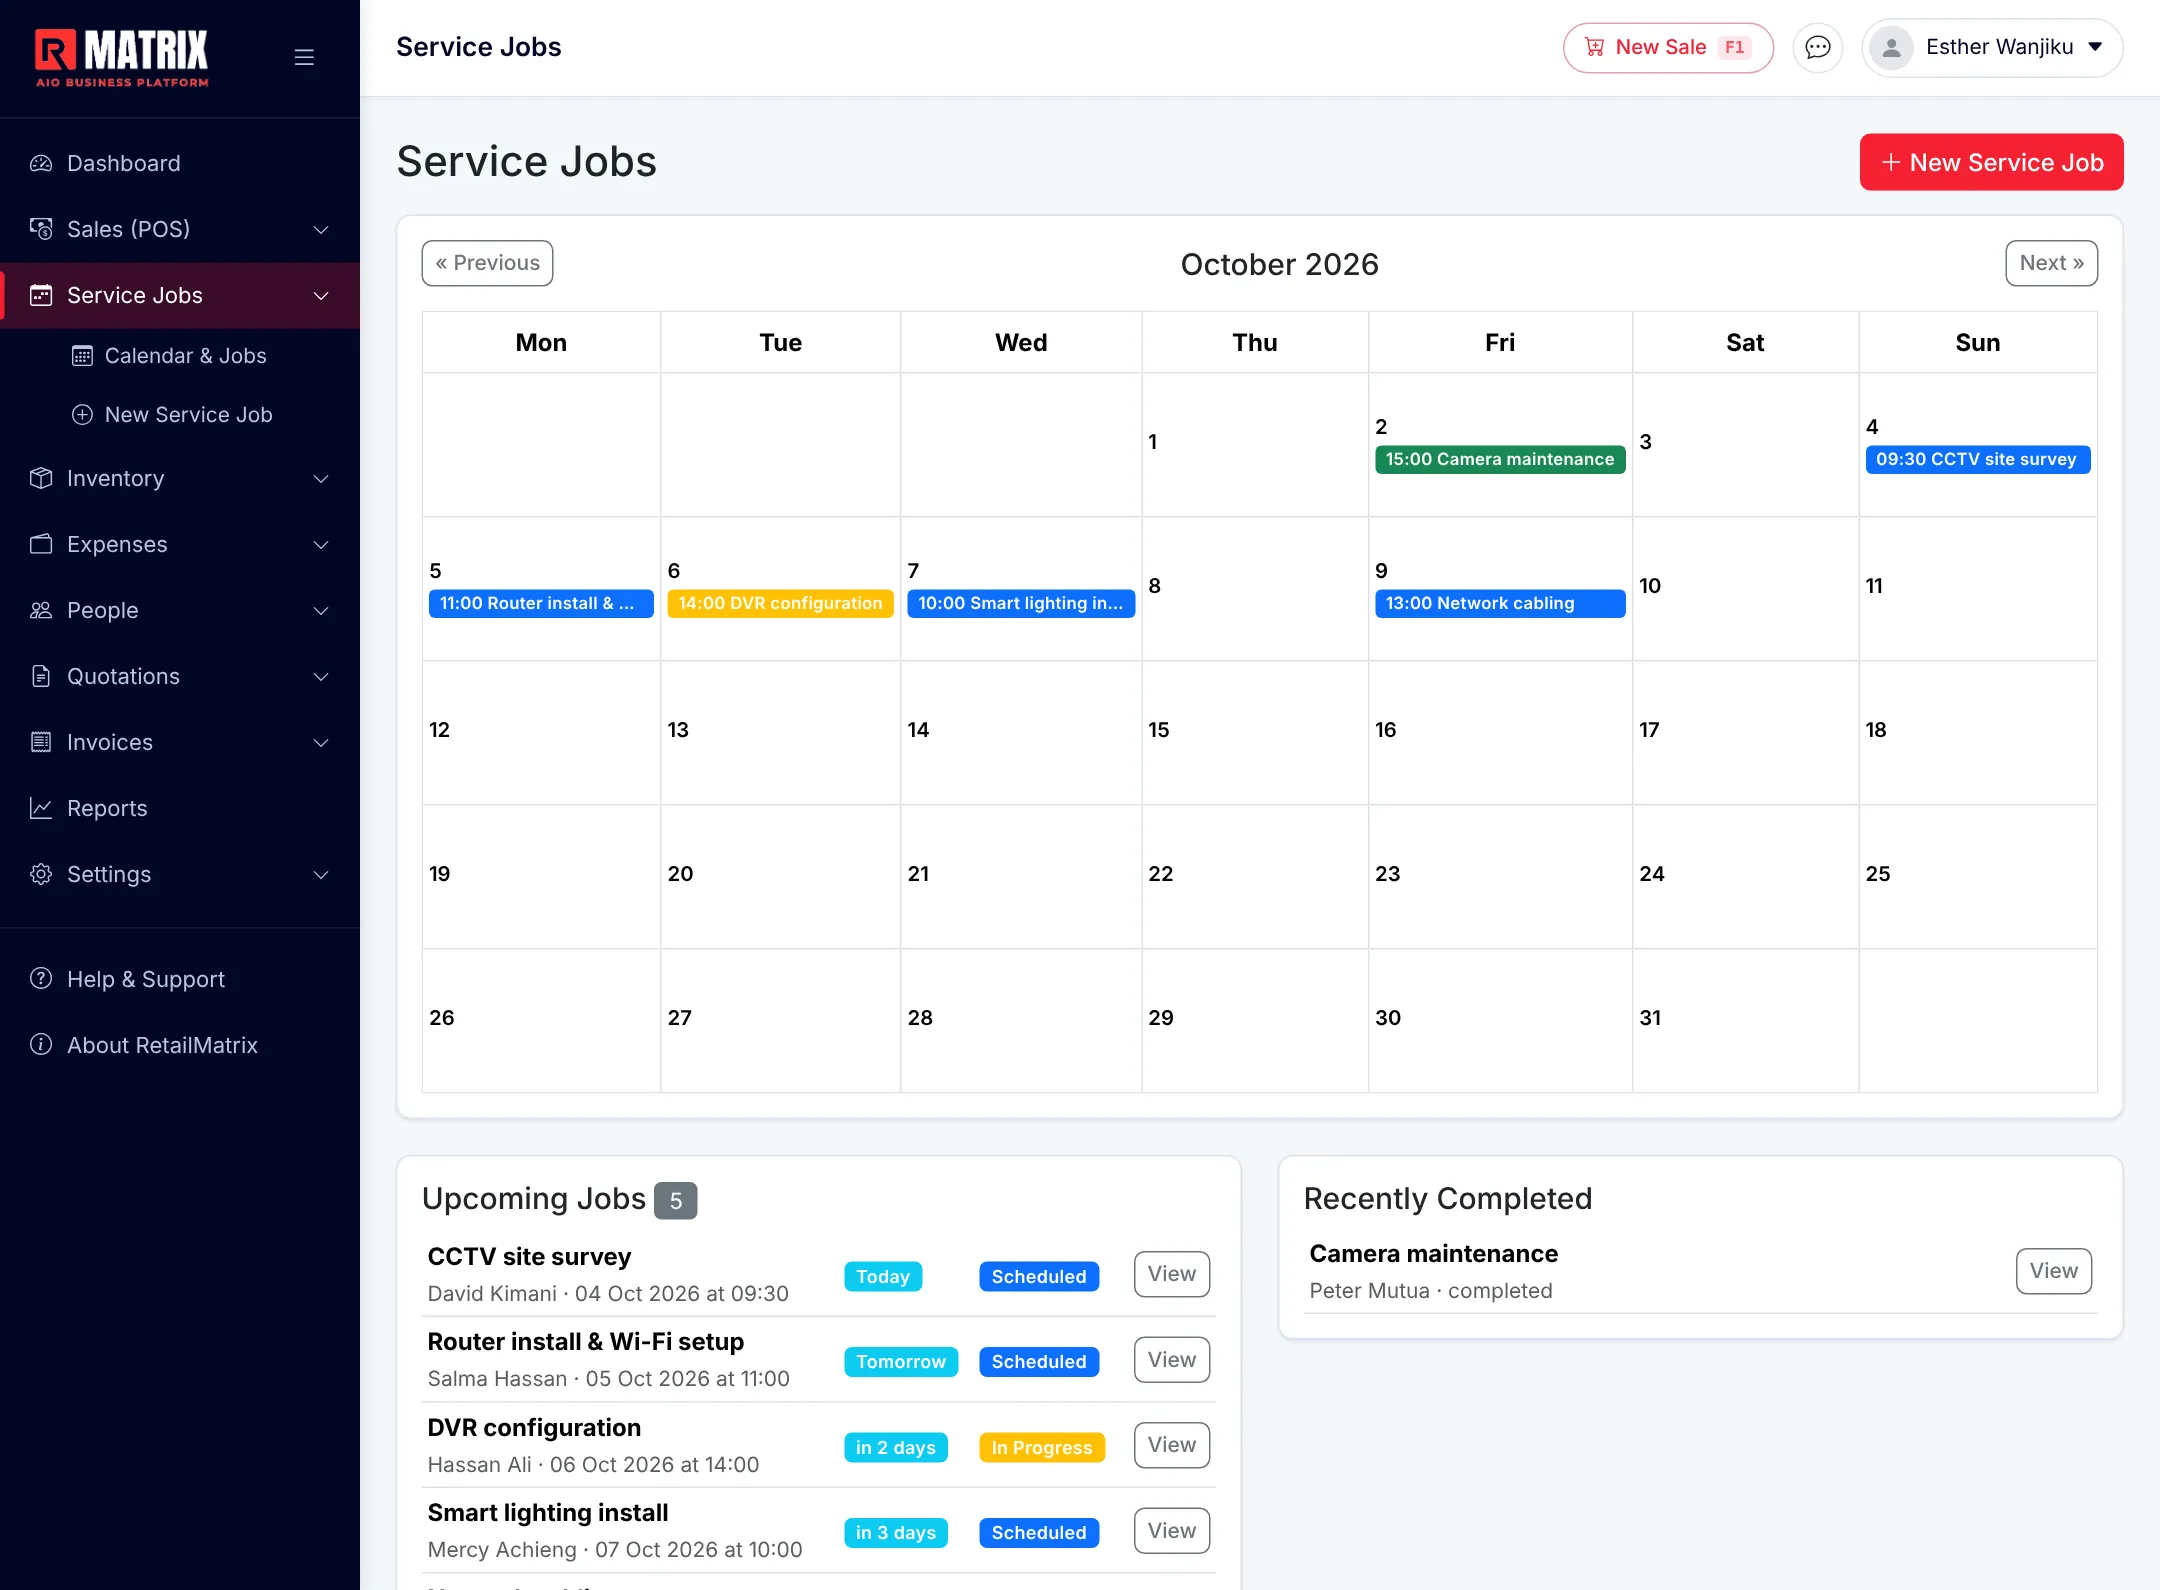Click the People group icon
The width and height of the screenshot is (2160, 1590).
(41, 610)
